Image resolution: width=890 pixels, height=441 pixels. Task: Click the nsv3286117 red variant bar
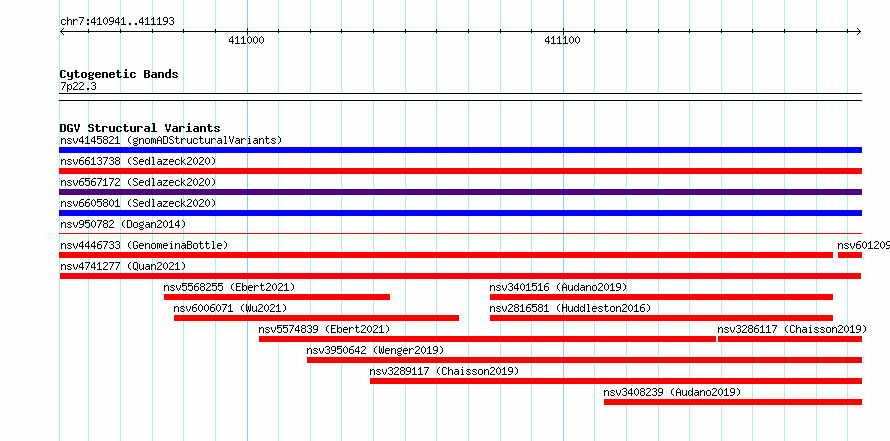(x=790, y=339)
